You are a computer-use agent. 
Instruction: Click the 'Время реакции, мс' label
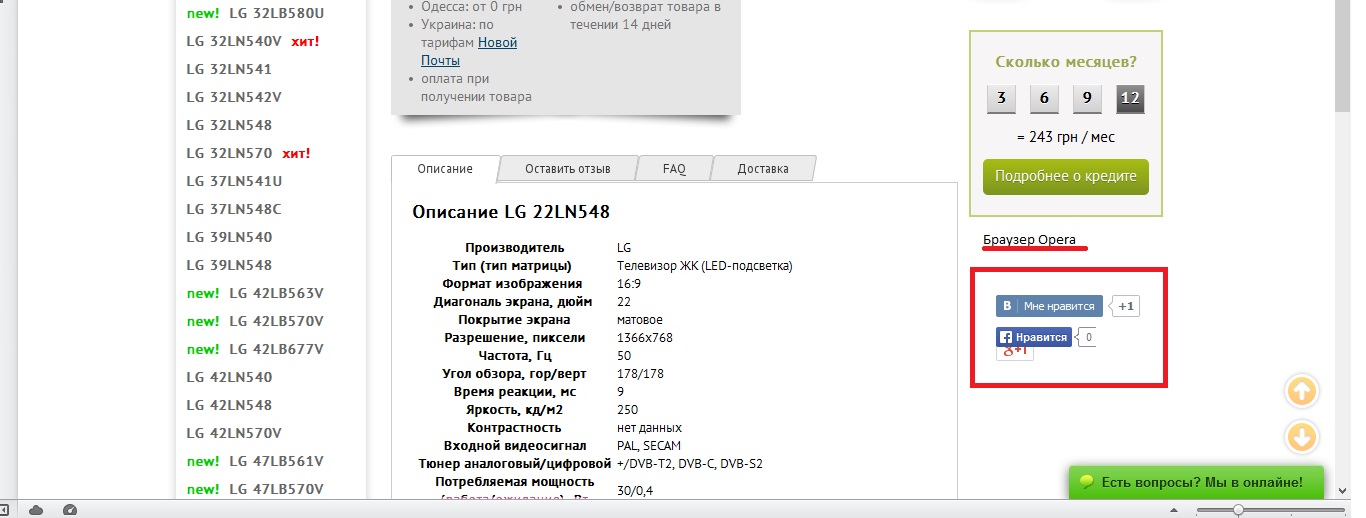click(515, 392)
